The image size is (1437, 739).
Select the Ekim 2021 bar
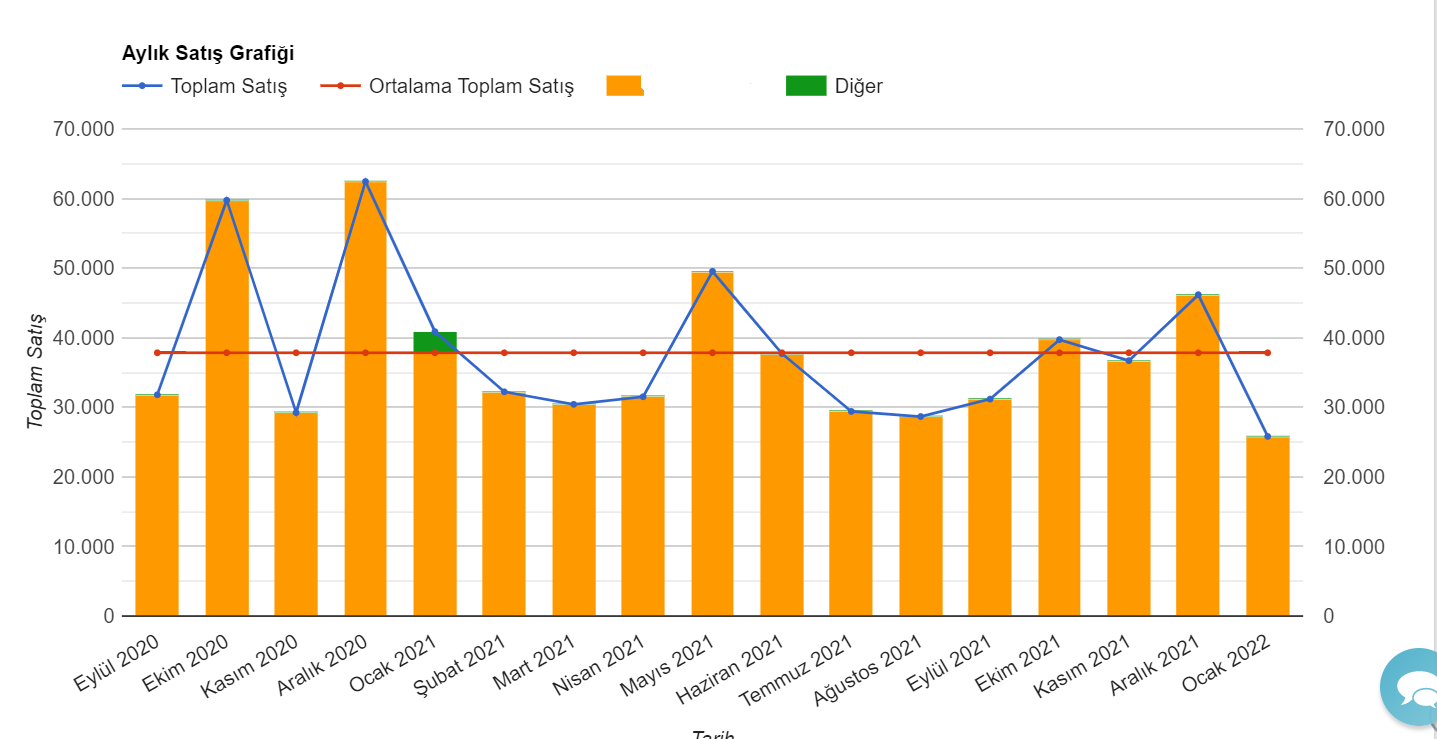(x=1059, y=478)
